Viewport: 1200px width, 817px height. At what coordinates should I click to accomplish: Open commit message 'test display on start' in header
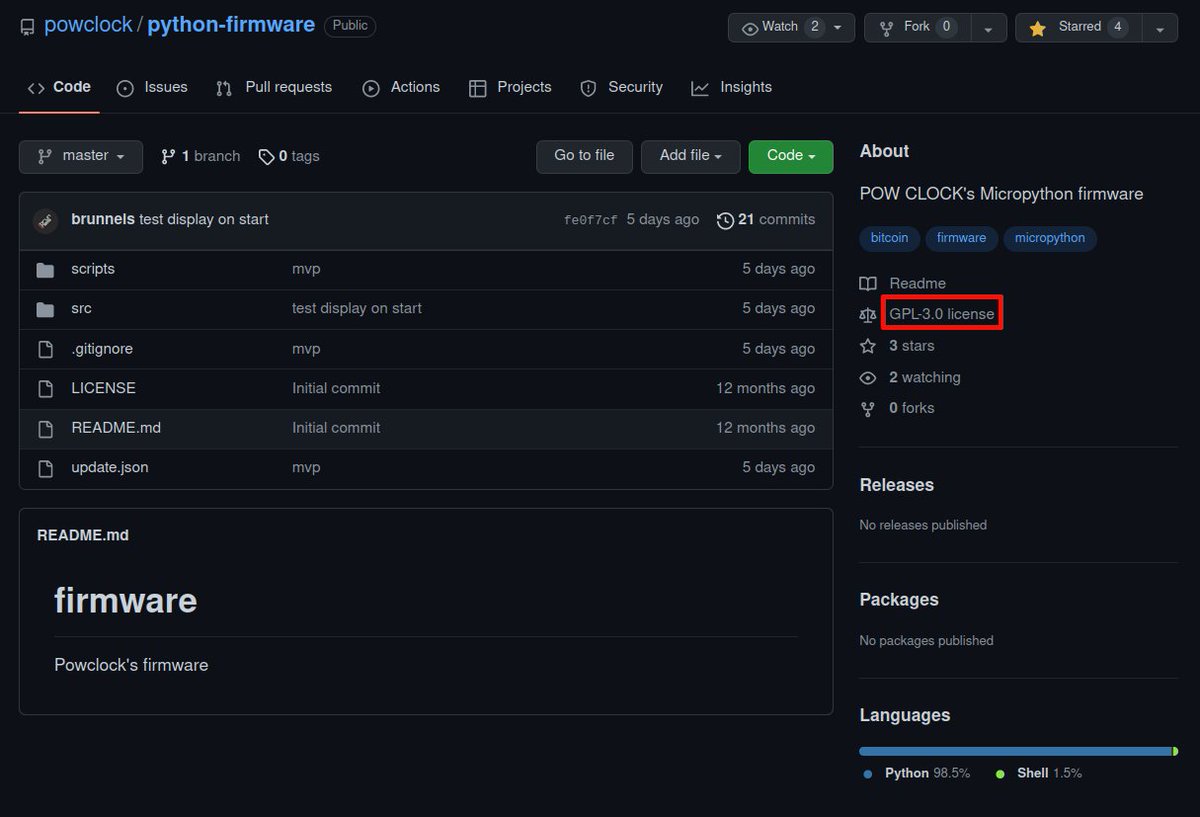point(204,219)
